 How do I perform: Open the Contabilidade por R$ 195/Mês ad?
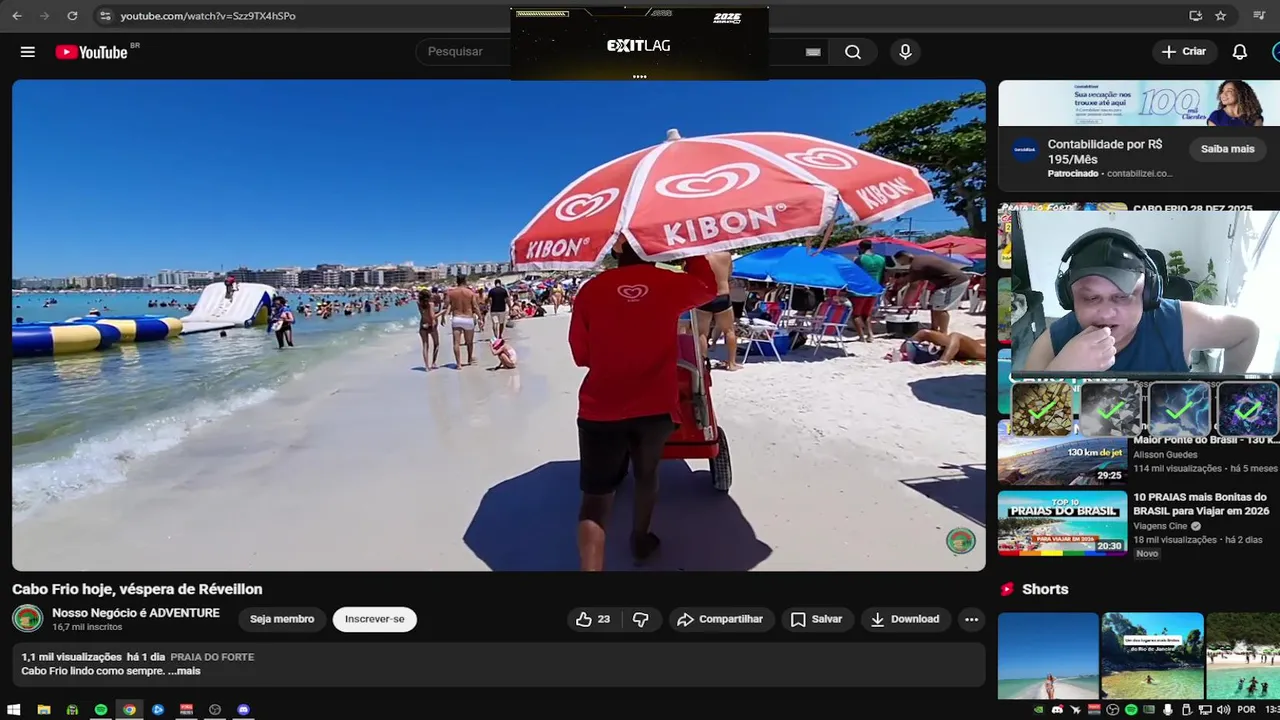coord(1105,151)
